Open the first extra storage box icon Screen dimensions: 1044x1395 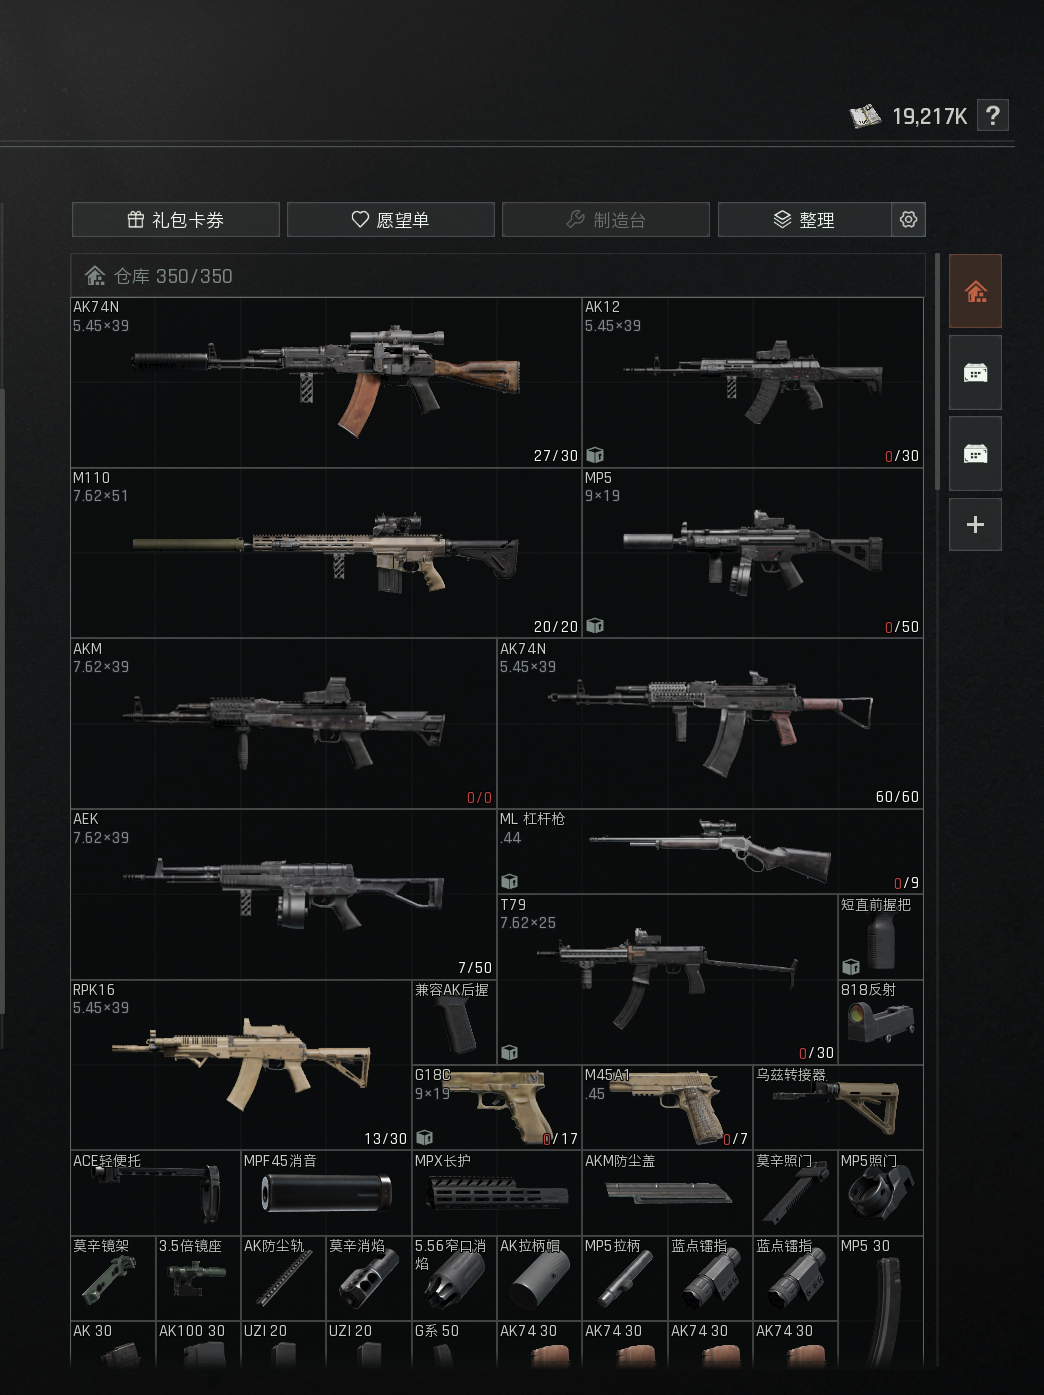click(x=975, y=372)
